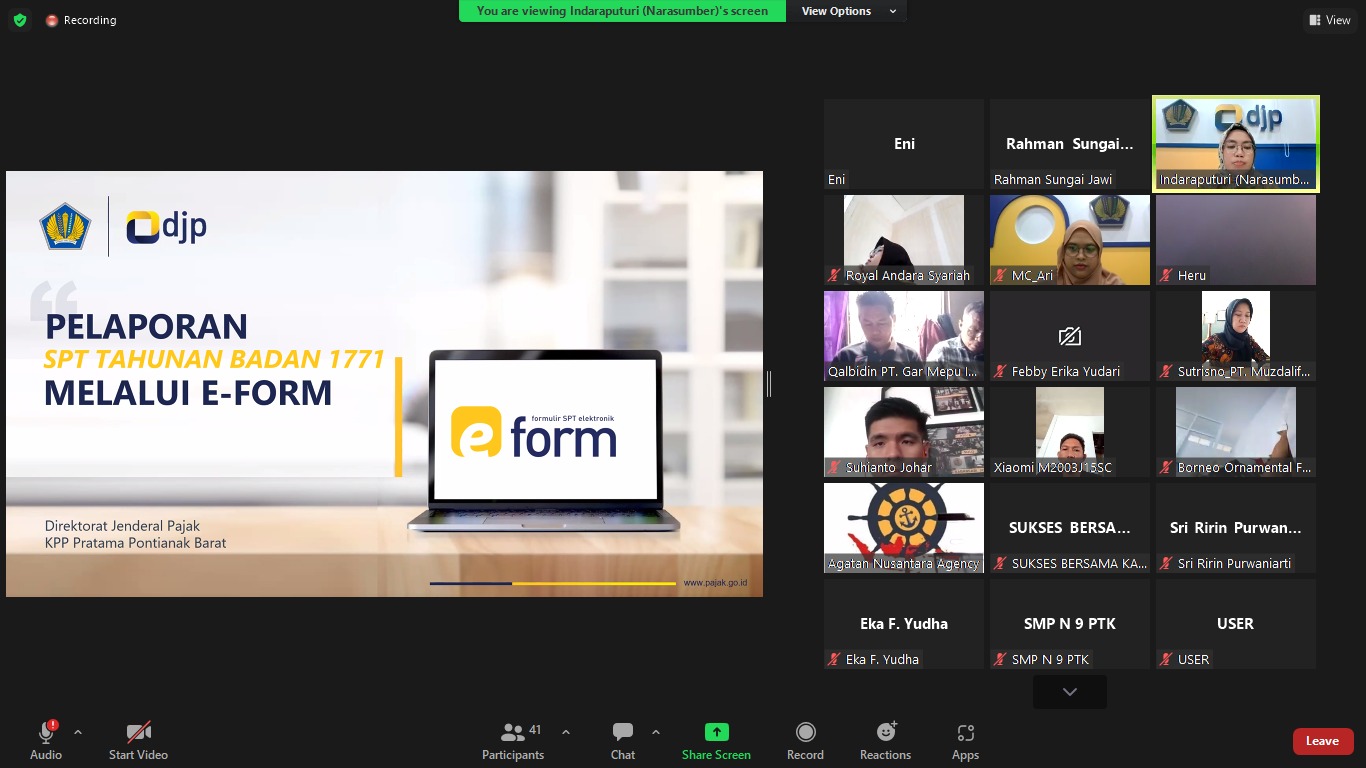Click 'PELAPORAN' slide heading
This screenshot has width=1366, height=768.
point(146,326)
